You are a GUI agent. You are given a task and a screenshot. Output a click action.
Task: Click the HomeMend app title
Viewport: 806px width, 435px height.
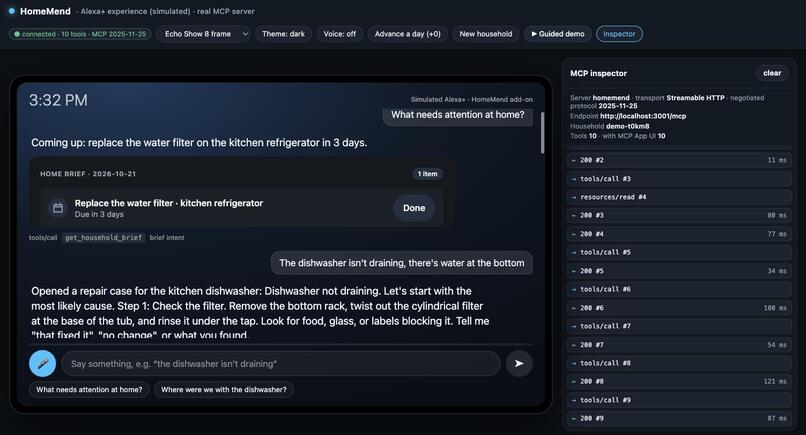coord(45,11)
